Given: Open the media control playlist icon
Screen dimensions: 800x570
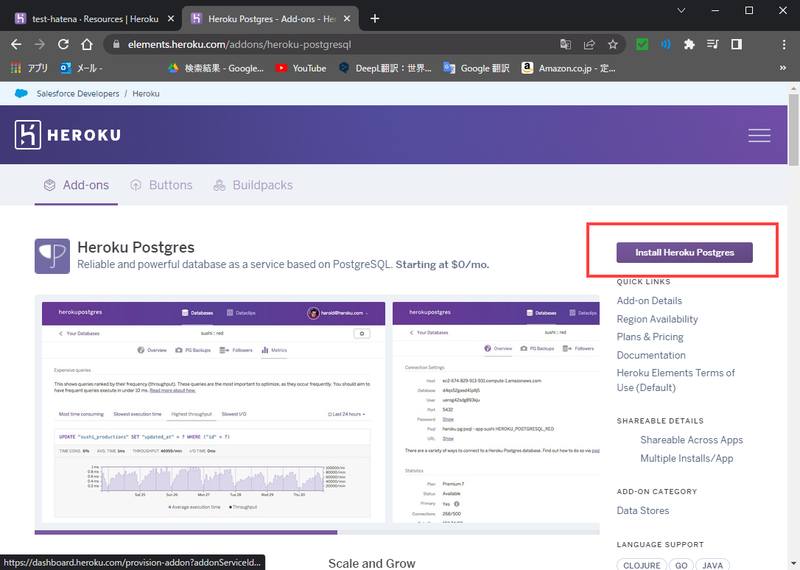Looking at the screenshot, I should pos(713,44).
